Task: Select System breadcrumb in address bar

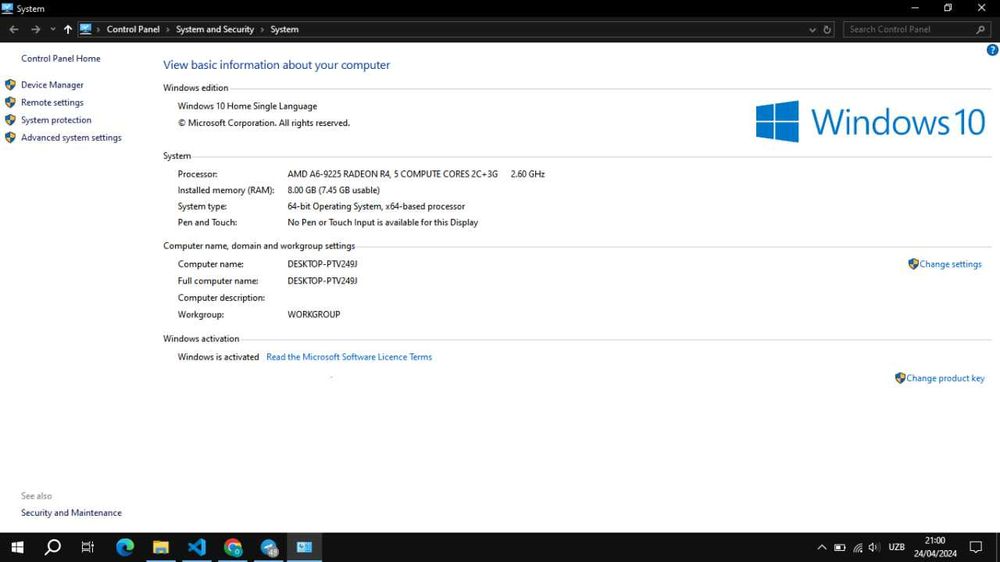Action: (x=284, y=29)
